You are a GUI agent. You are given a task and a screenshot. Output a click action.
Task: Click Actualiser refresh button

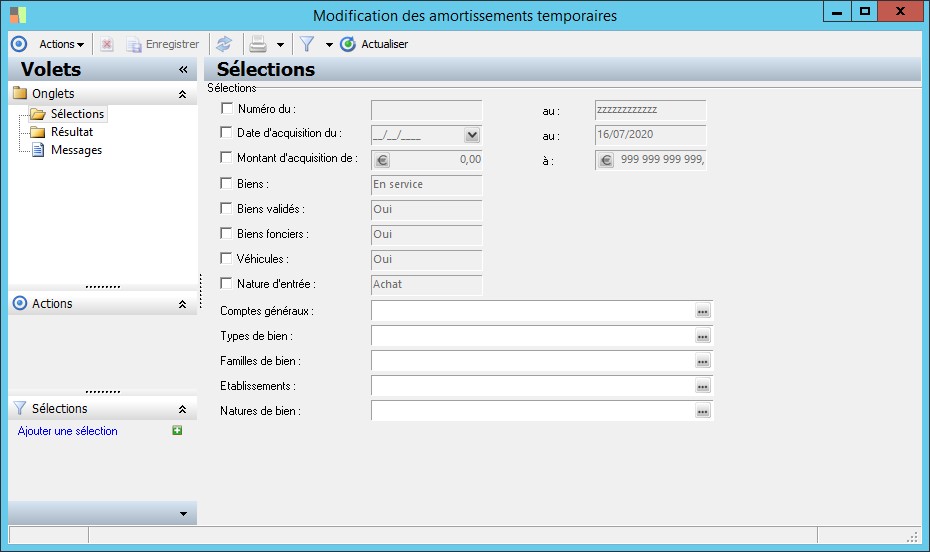point(374,44)
